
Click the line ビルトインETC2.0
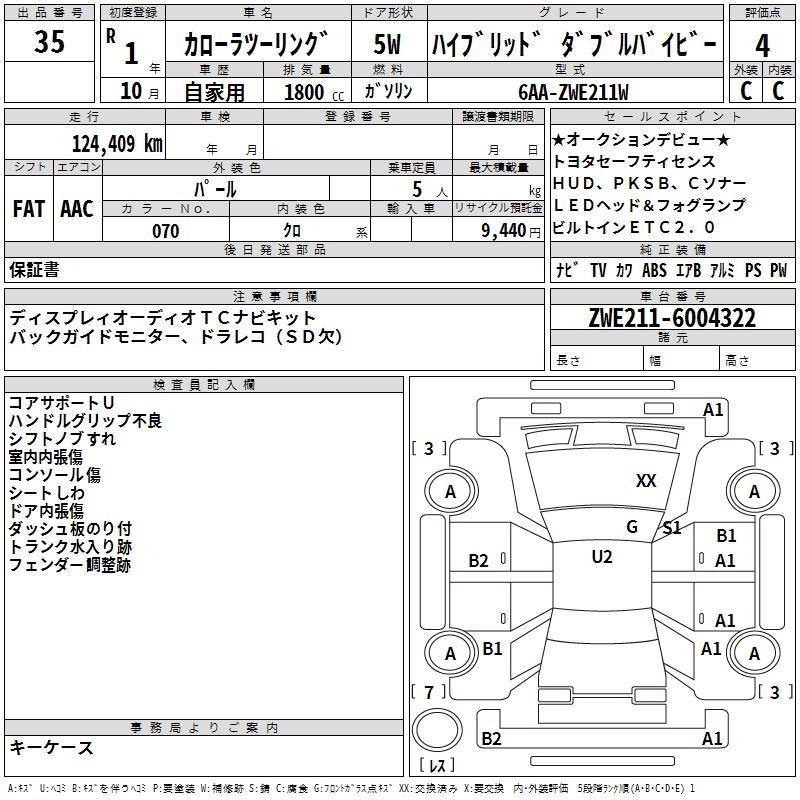[x=634, y=227]
